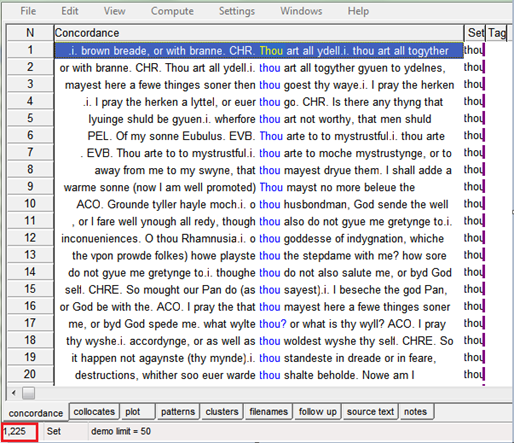Click the horizontal scrollbar left arrow
The image size is (514, 443).
coord(14,393)
